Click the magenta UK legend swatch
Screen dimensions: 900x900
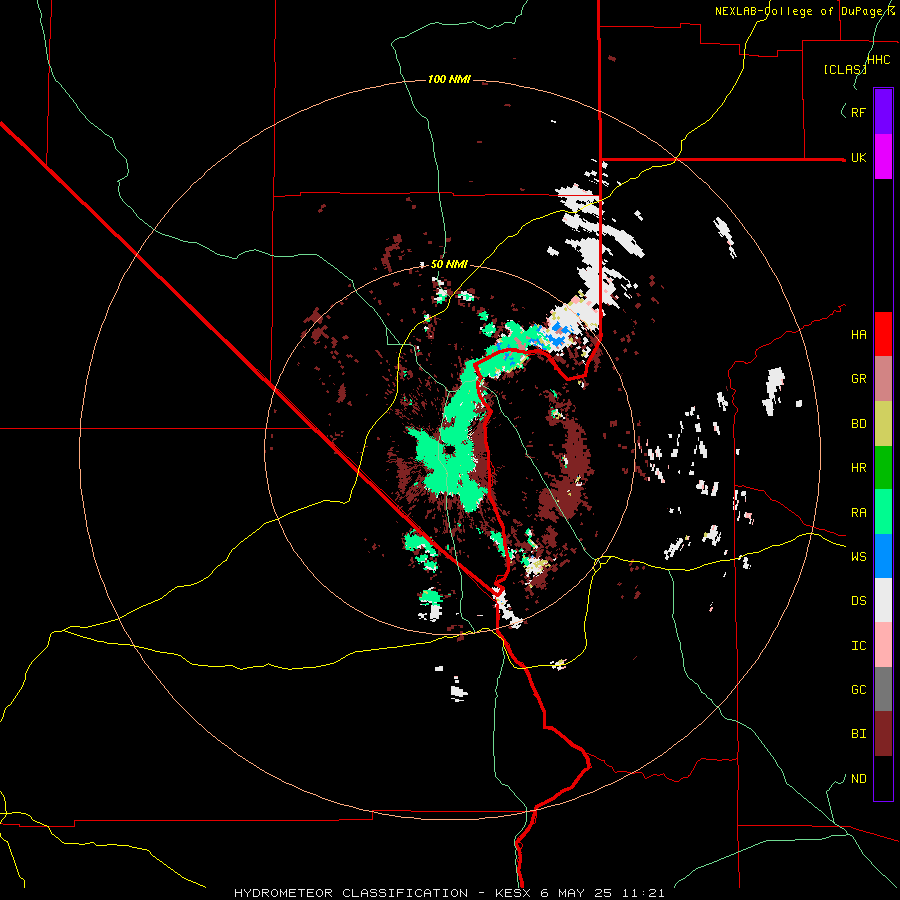(883, 157)
